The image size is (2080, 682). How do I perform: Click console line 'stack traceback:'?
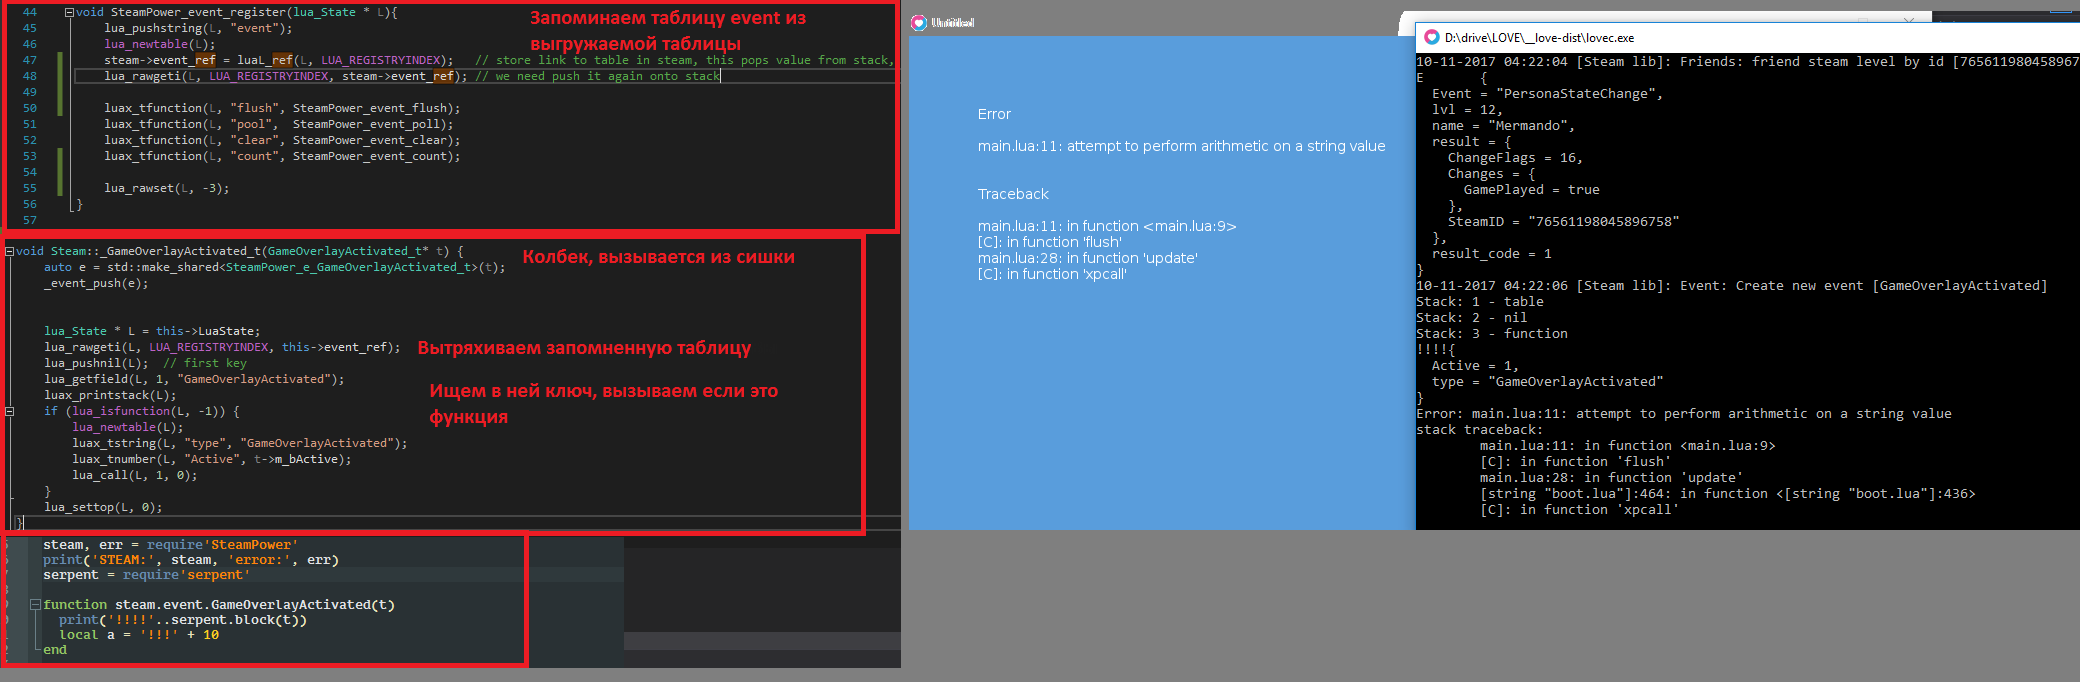(1480, 430)
